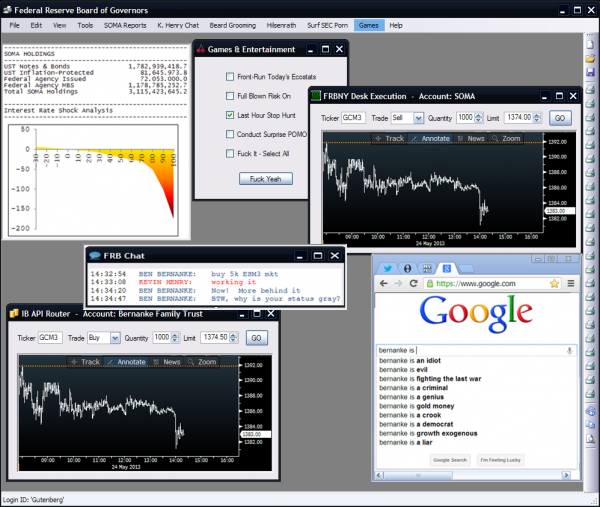Click Limit 1374.50 stepper in IB API Router
Image resolution: width=600 pixels, height=507 pixels.
tap(233, 337)
